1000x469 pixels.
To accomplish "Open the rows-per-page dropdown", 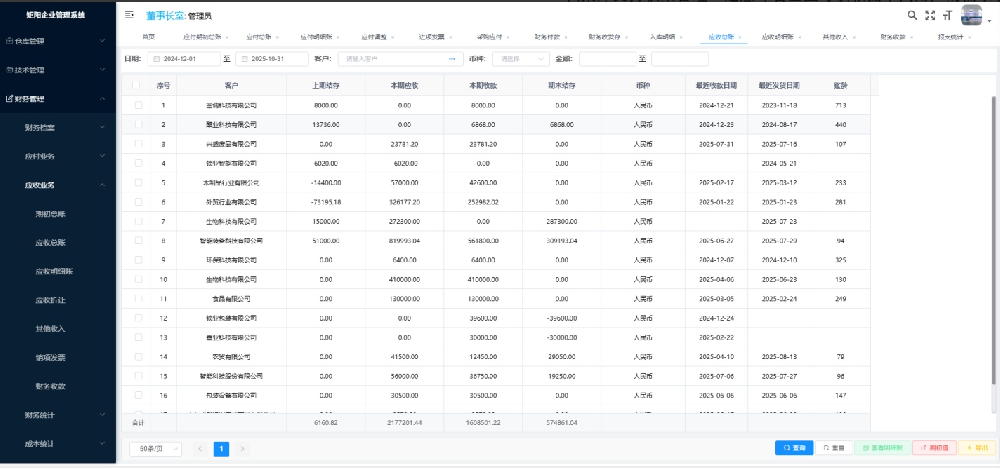I will coord(153,448).
